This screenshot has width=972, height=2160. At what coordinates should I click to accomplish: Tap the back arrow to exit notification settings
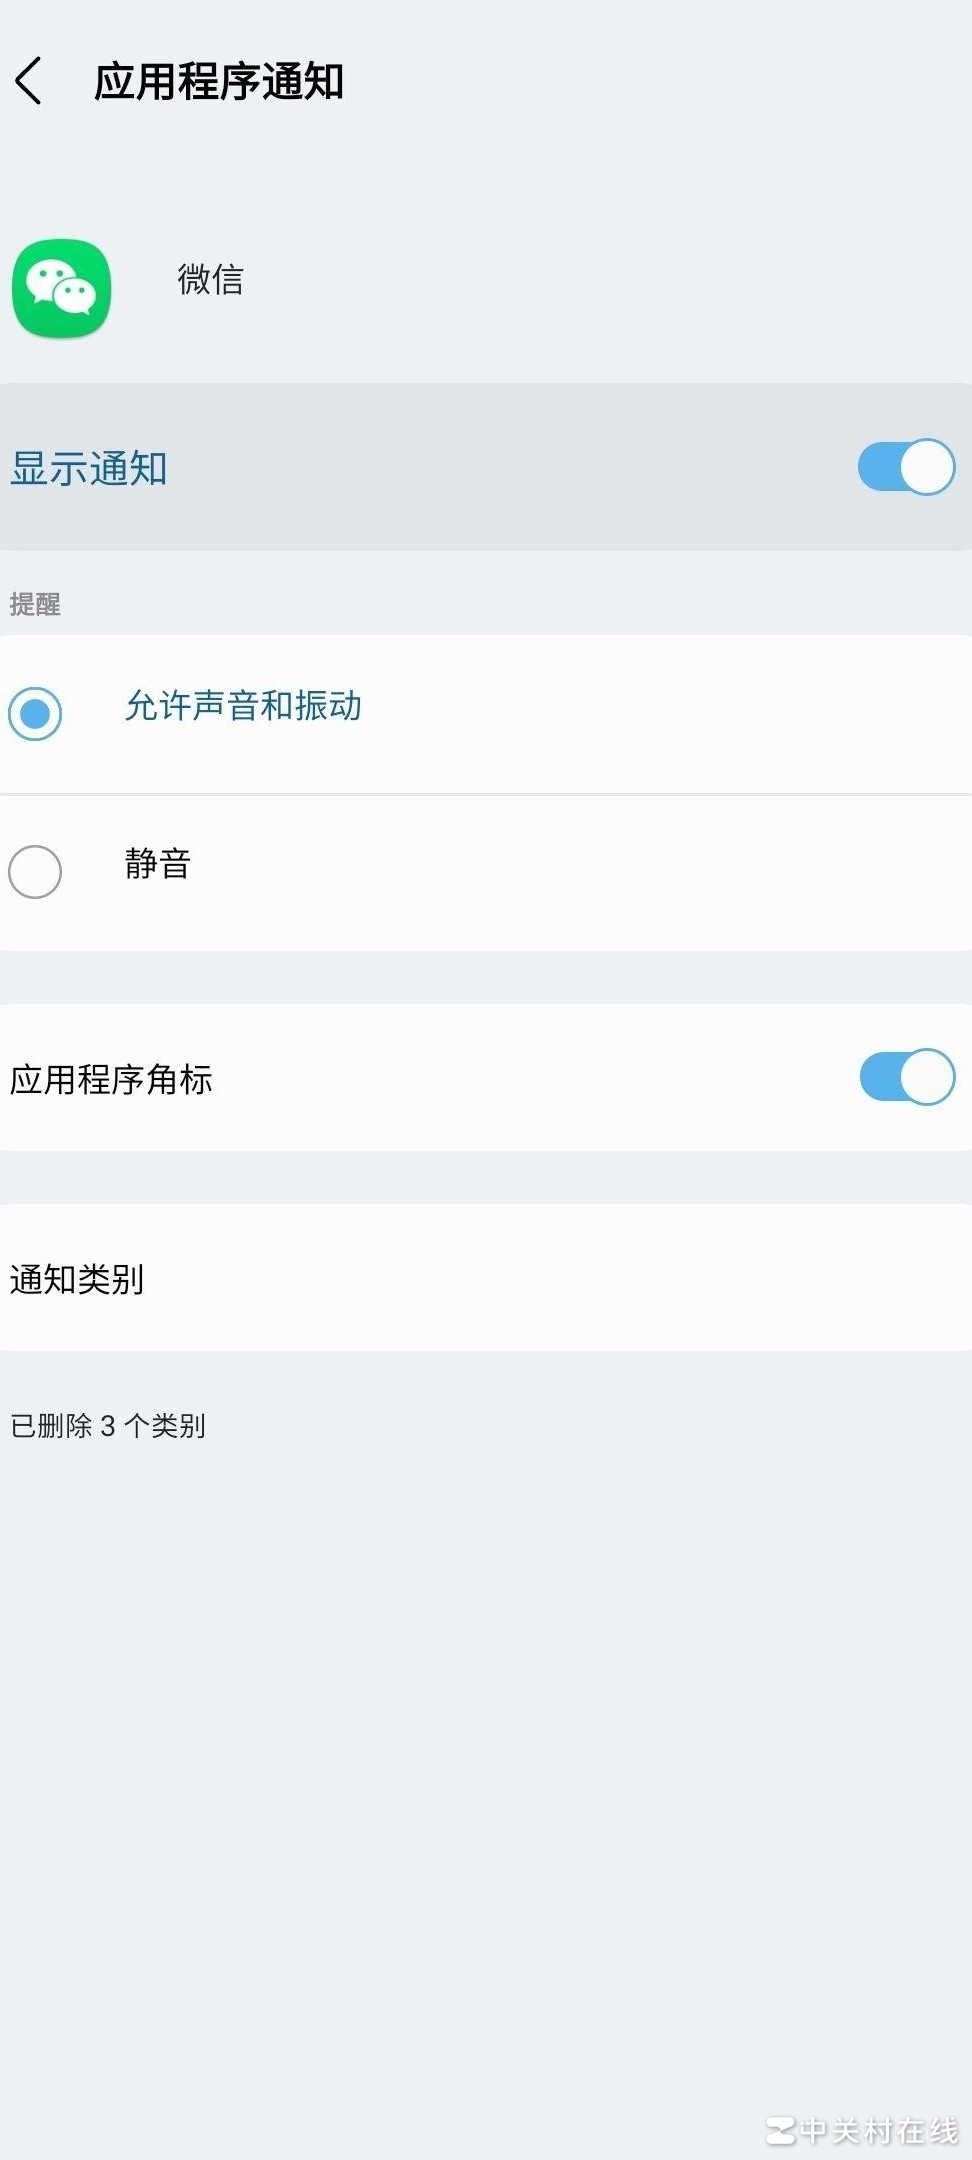point(30,83)
